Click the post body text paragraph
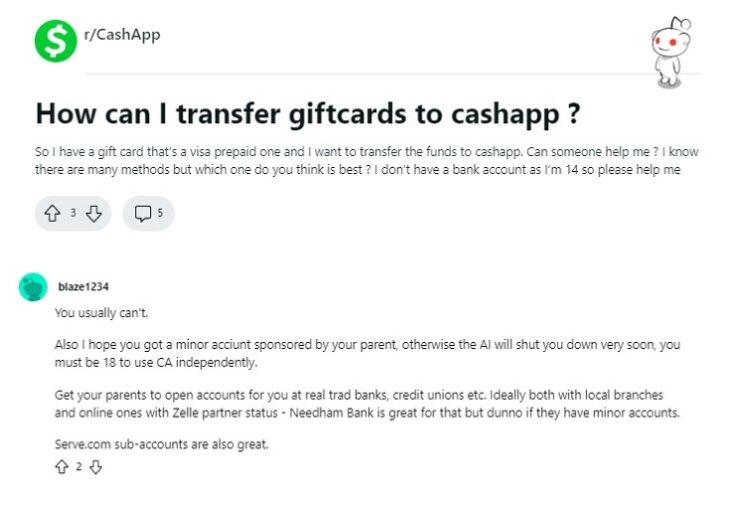735x510 pixels. [x=367, y=161]
